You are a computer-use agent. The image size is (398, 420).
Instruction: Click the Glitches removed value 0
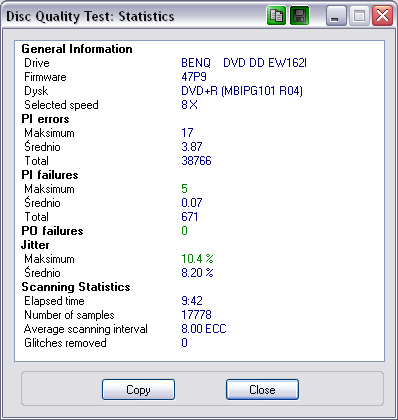pyautogui.click(x=184, y=343)
